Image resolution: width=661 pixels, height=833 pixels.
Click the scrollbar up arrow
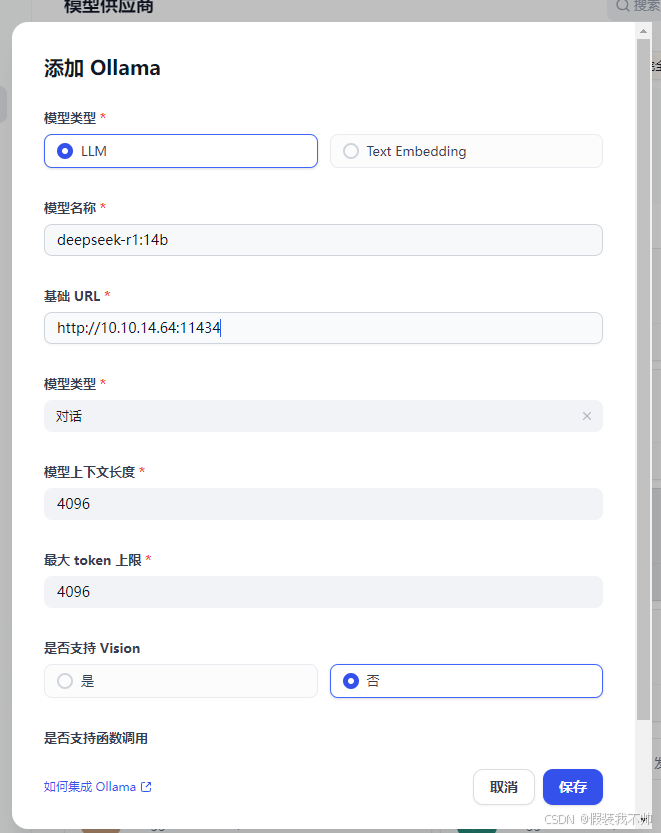643,30
